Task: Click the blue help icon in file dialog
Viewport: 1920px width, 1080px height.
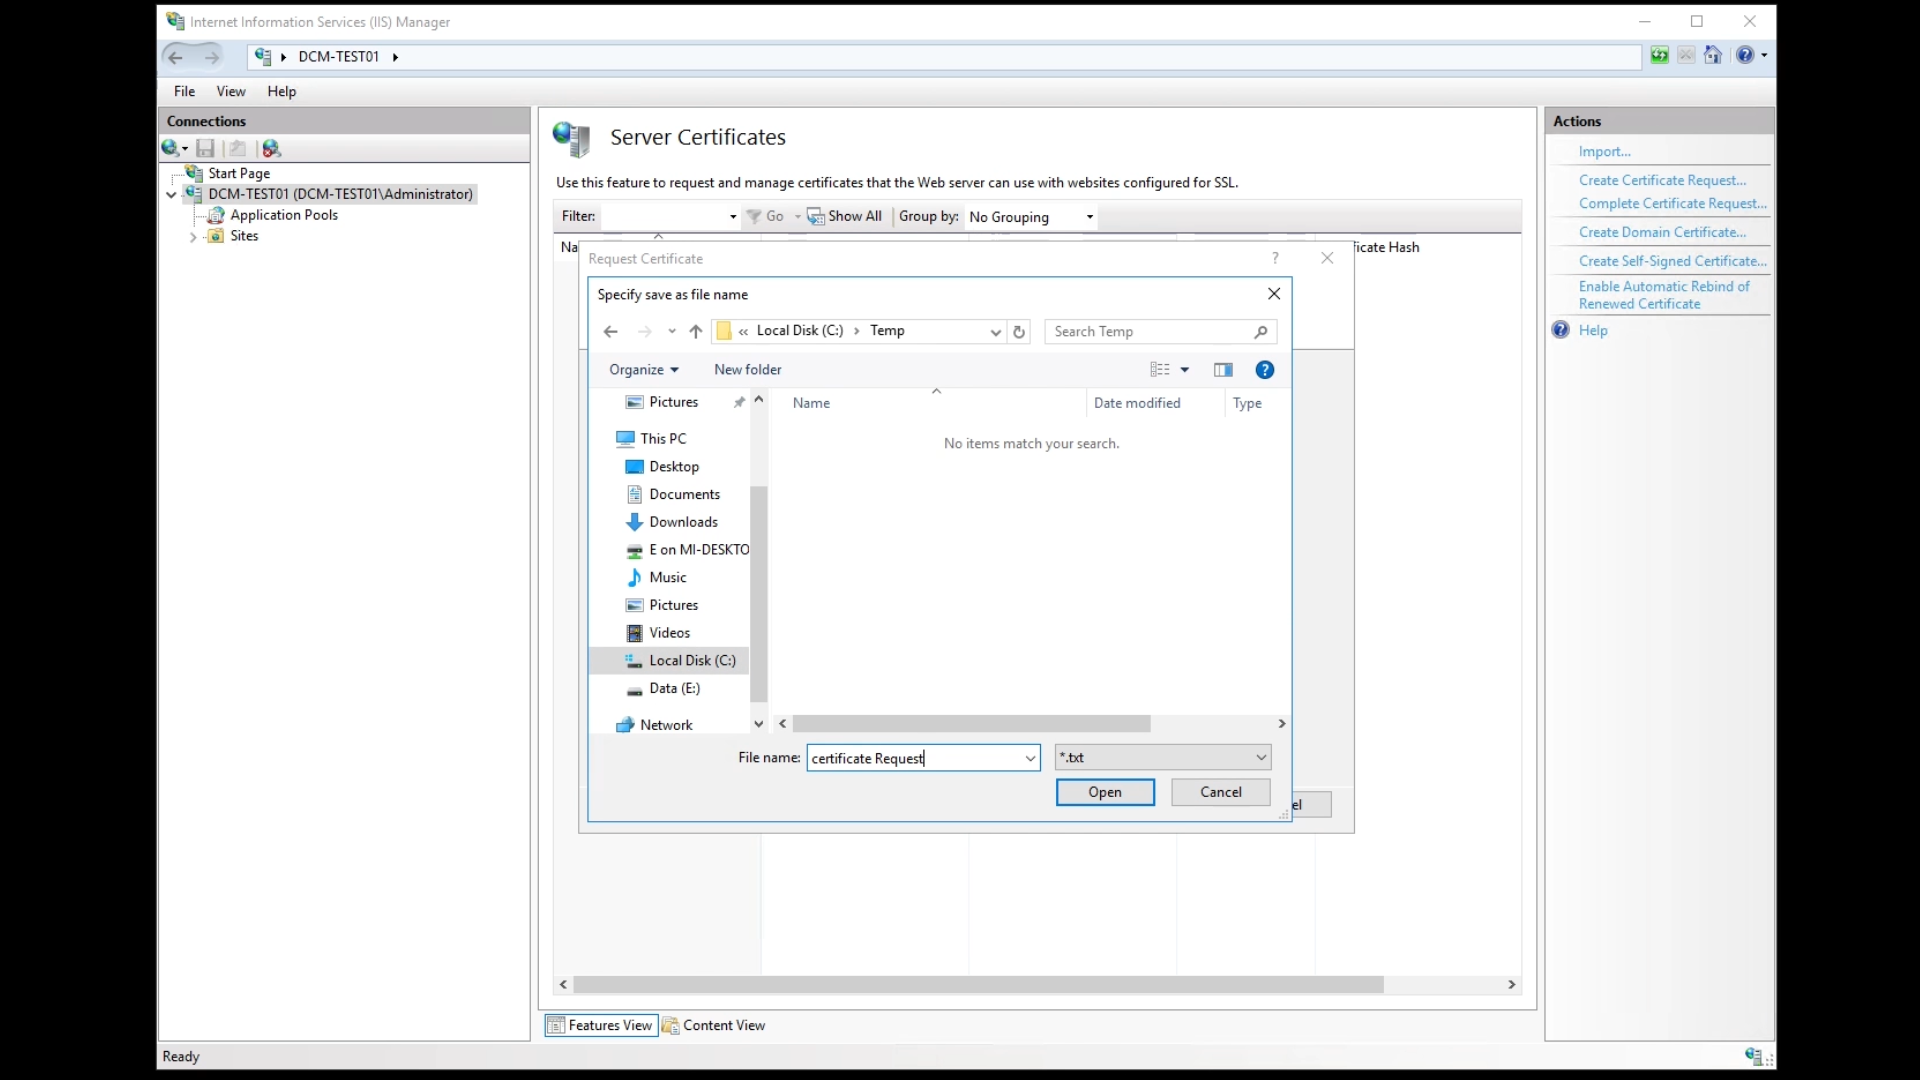Action: click(1264, 370)
